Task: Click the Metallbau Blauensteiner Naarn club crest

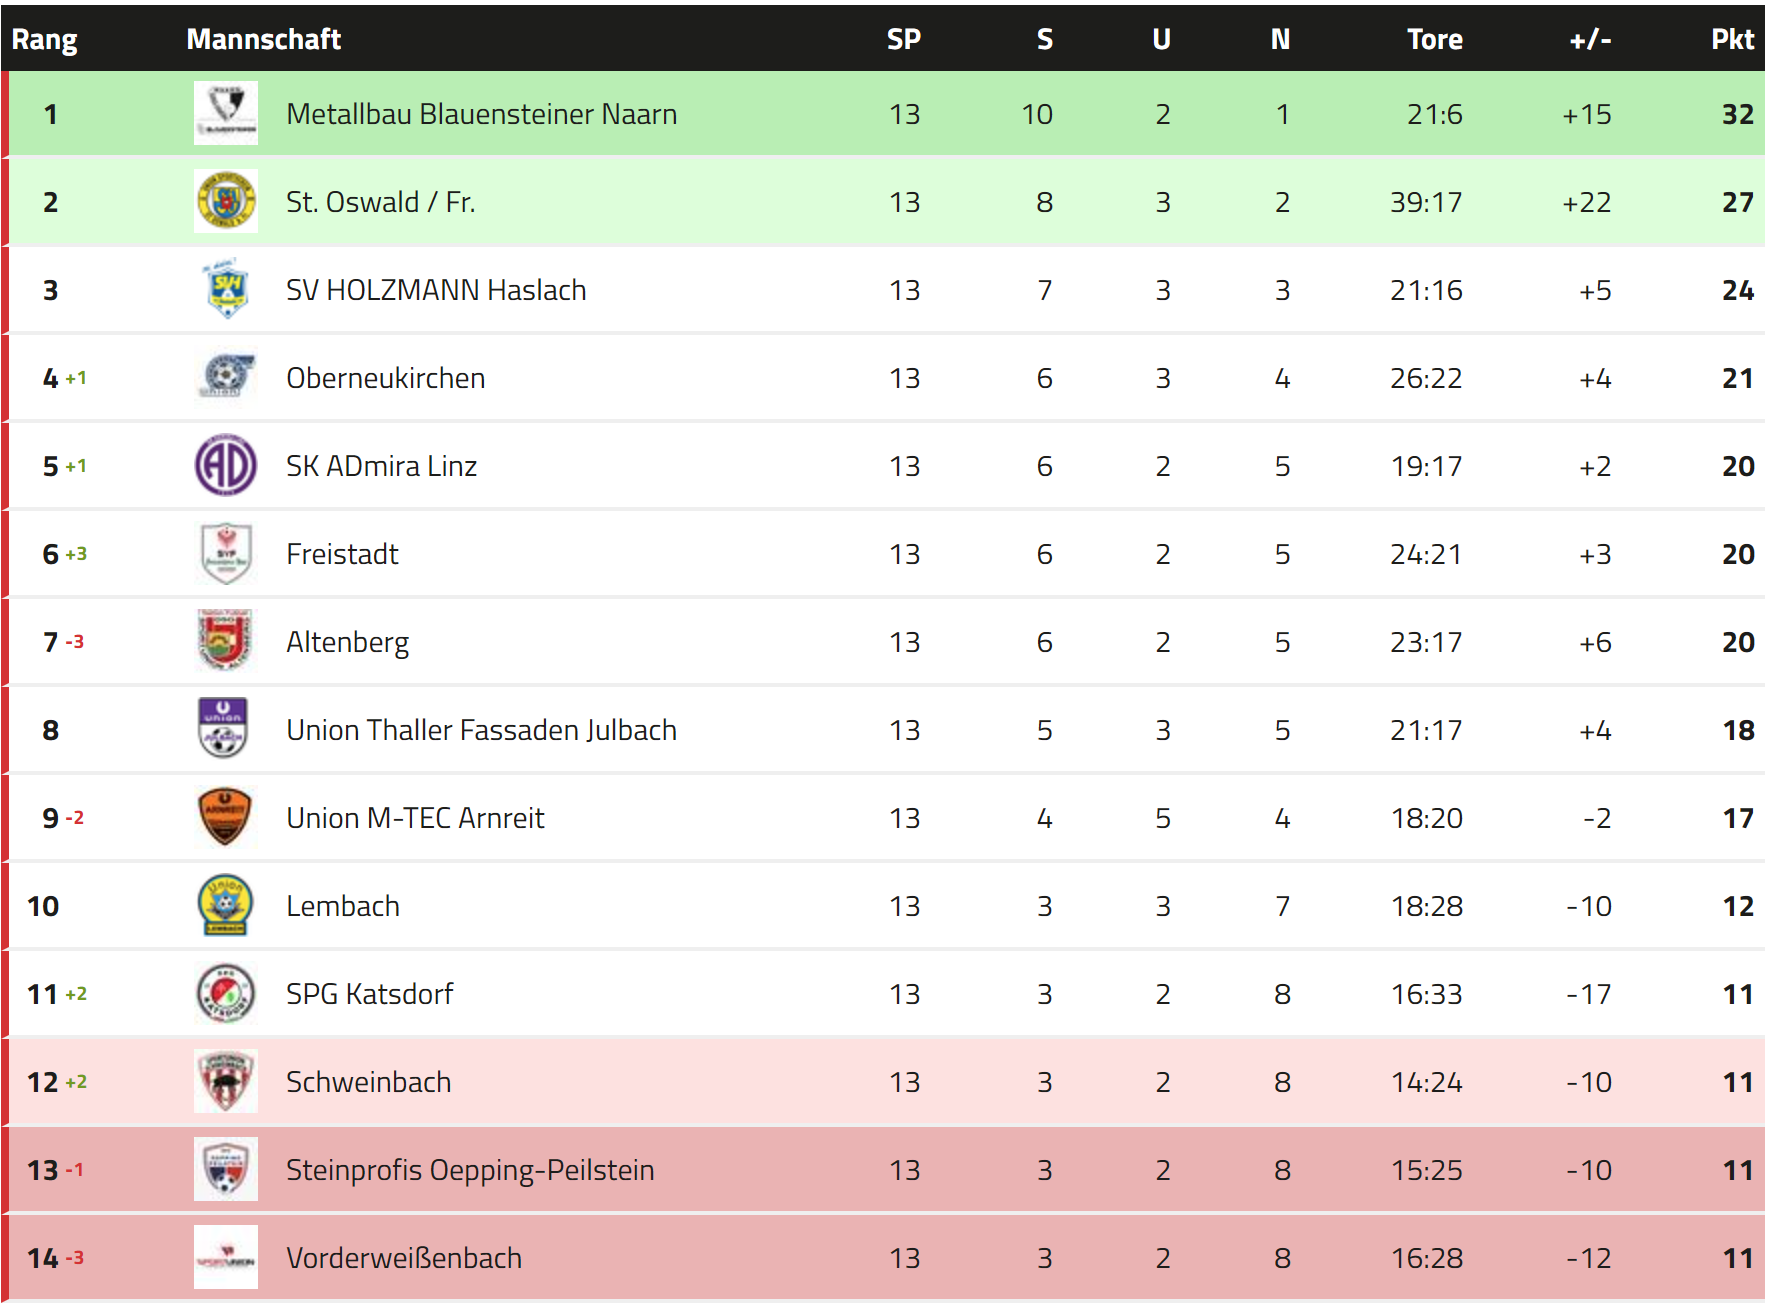Action: click(226, 114)
